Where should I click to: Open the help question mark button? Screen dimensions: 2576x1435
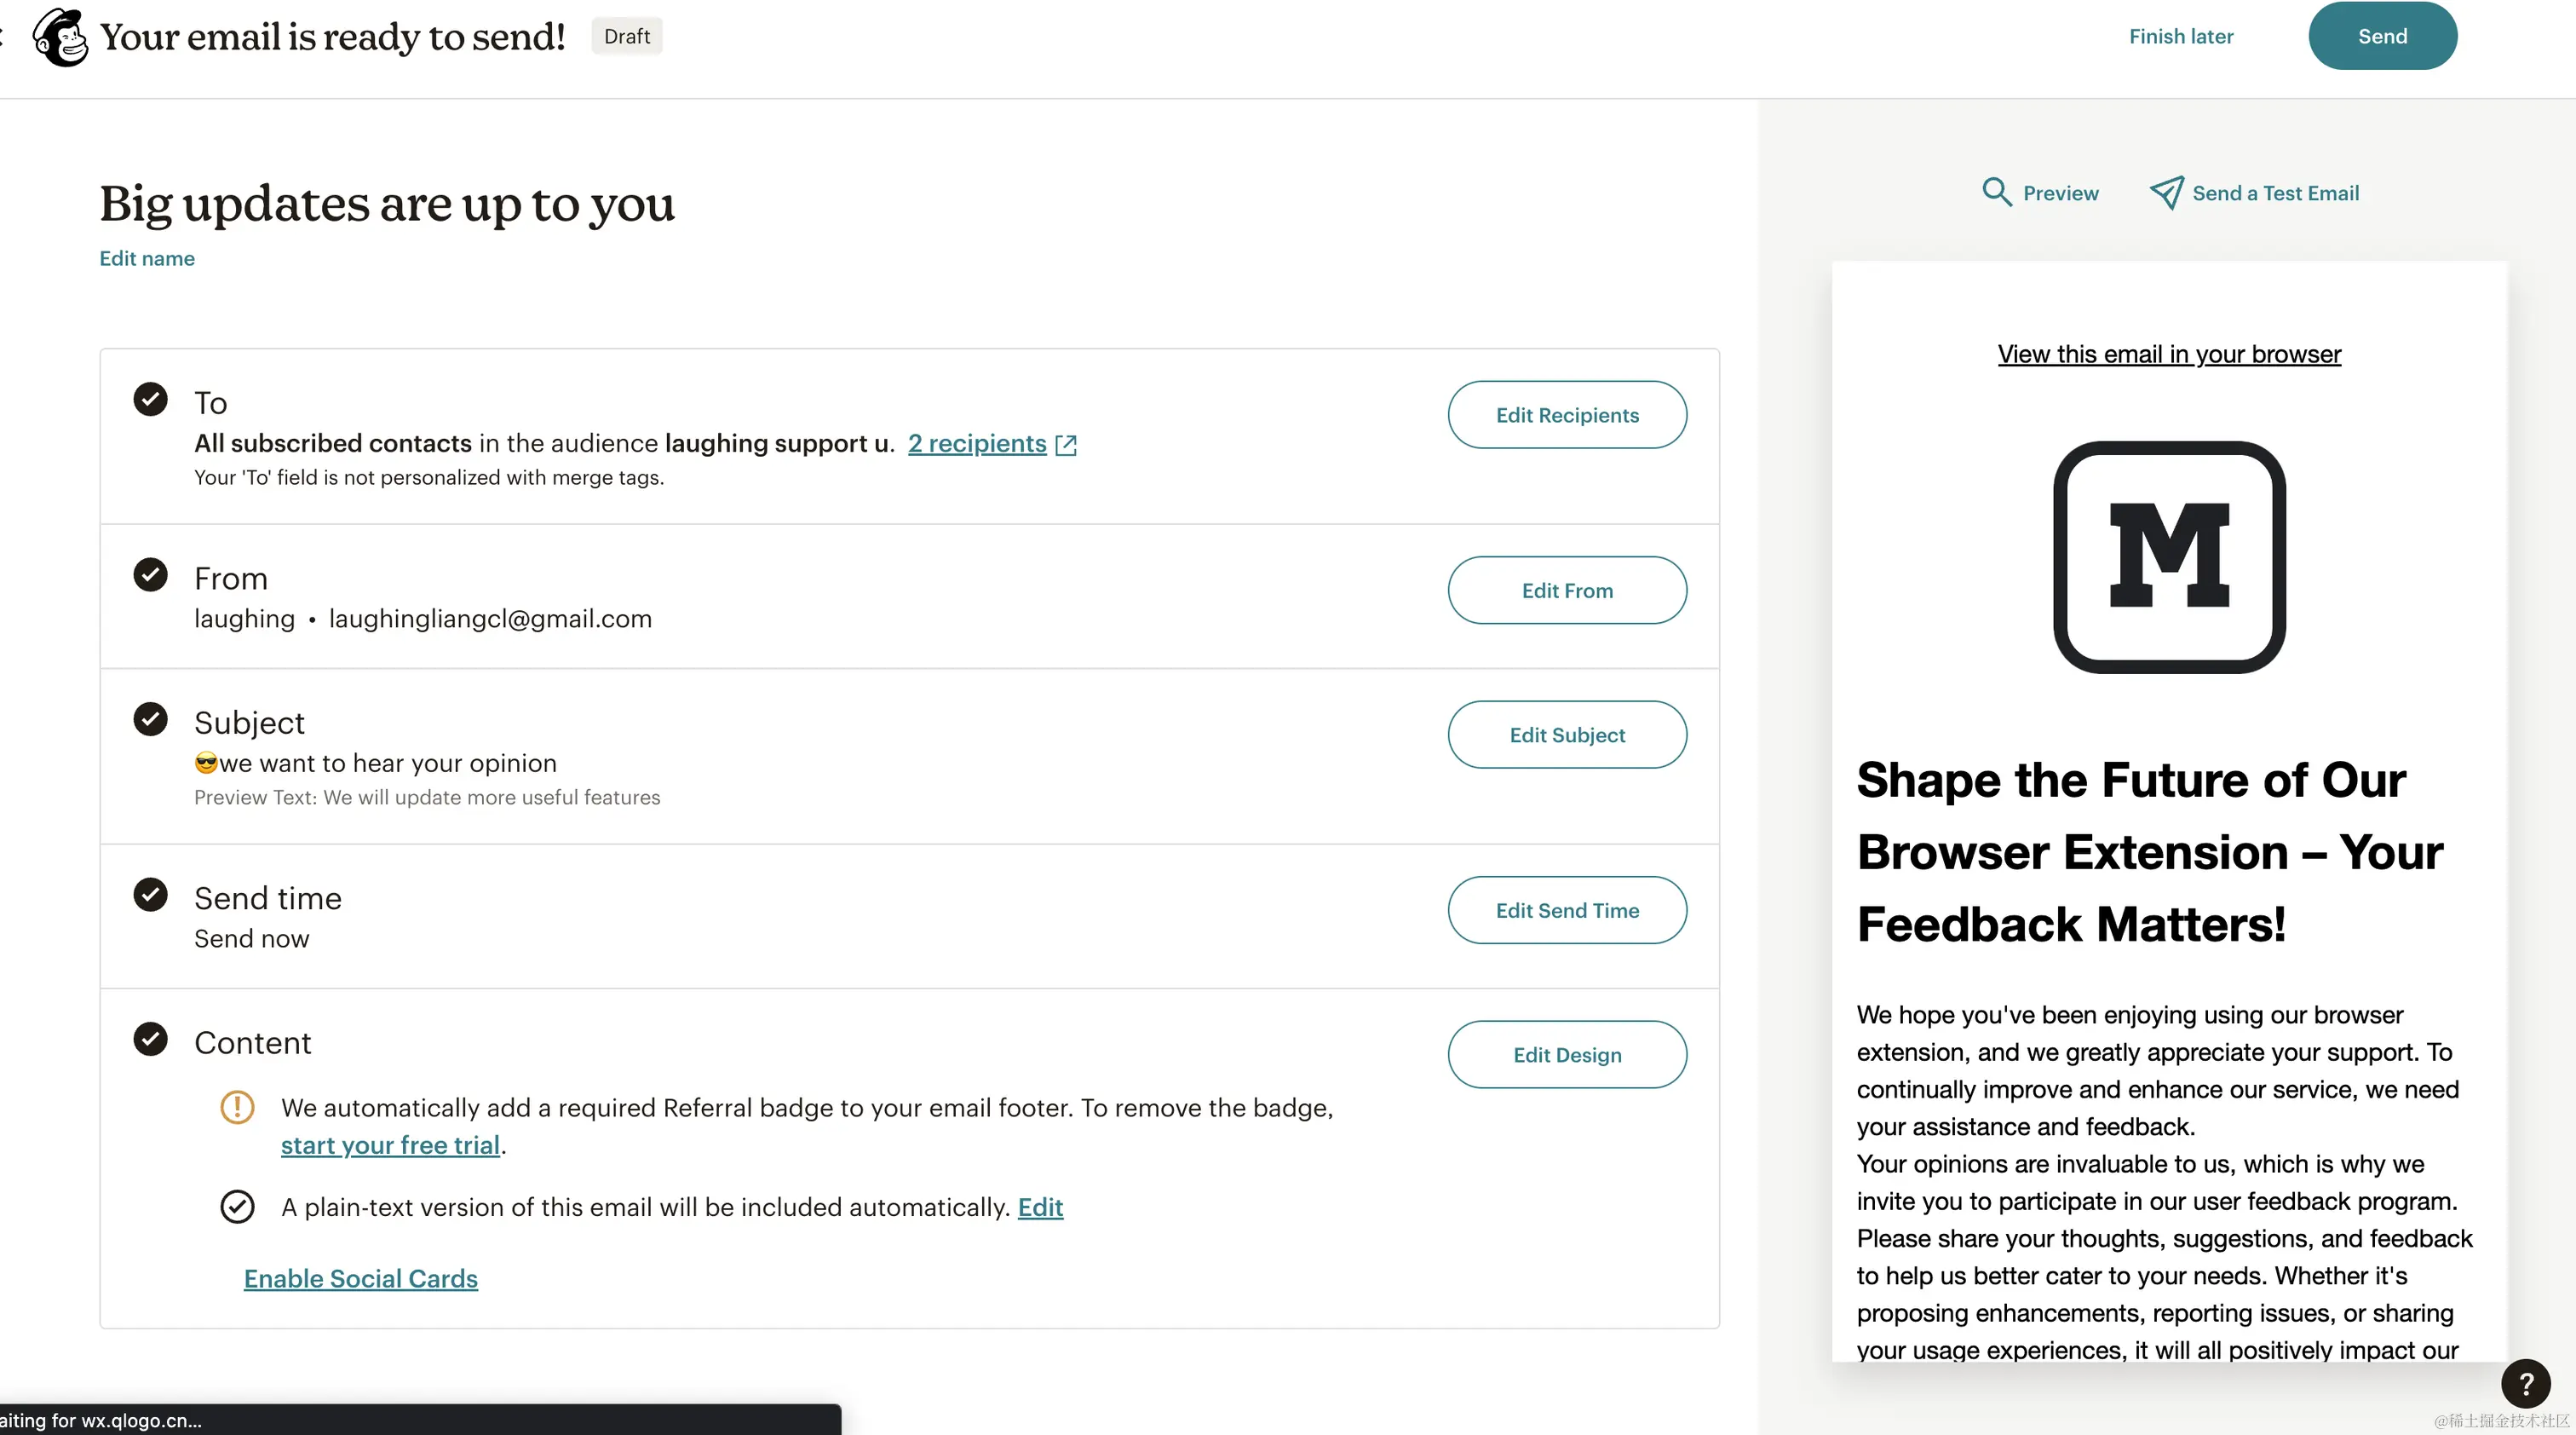2526,1384
